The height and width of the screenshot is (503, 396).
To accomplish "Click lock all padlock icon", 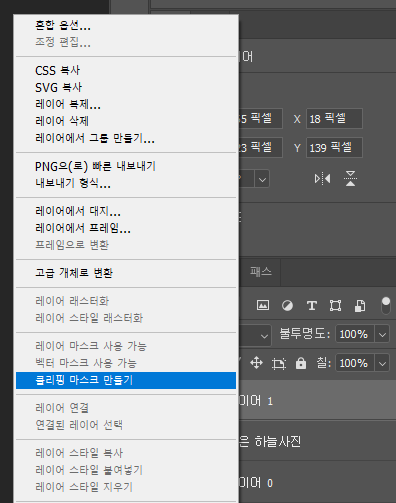I will (301, 363).
